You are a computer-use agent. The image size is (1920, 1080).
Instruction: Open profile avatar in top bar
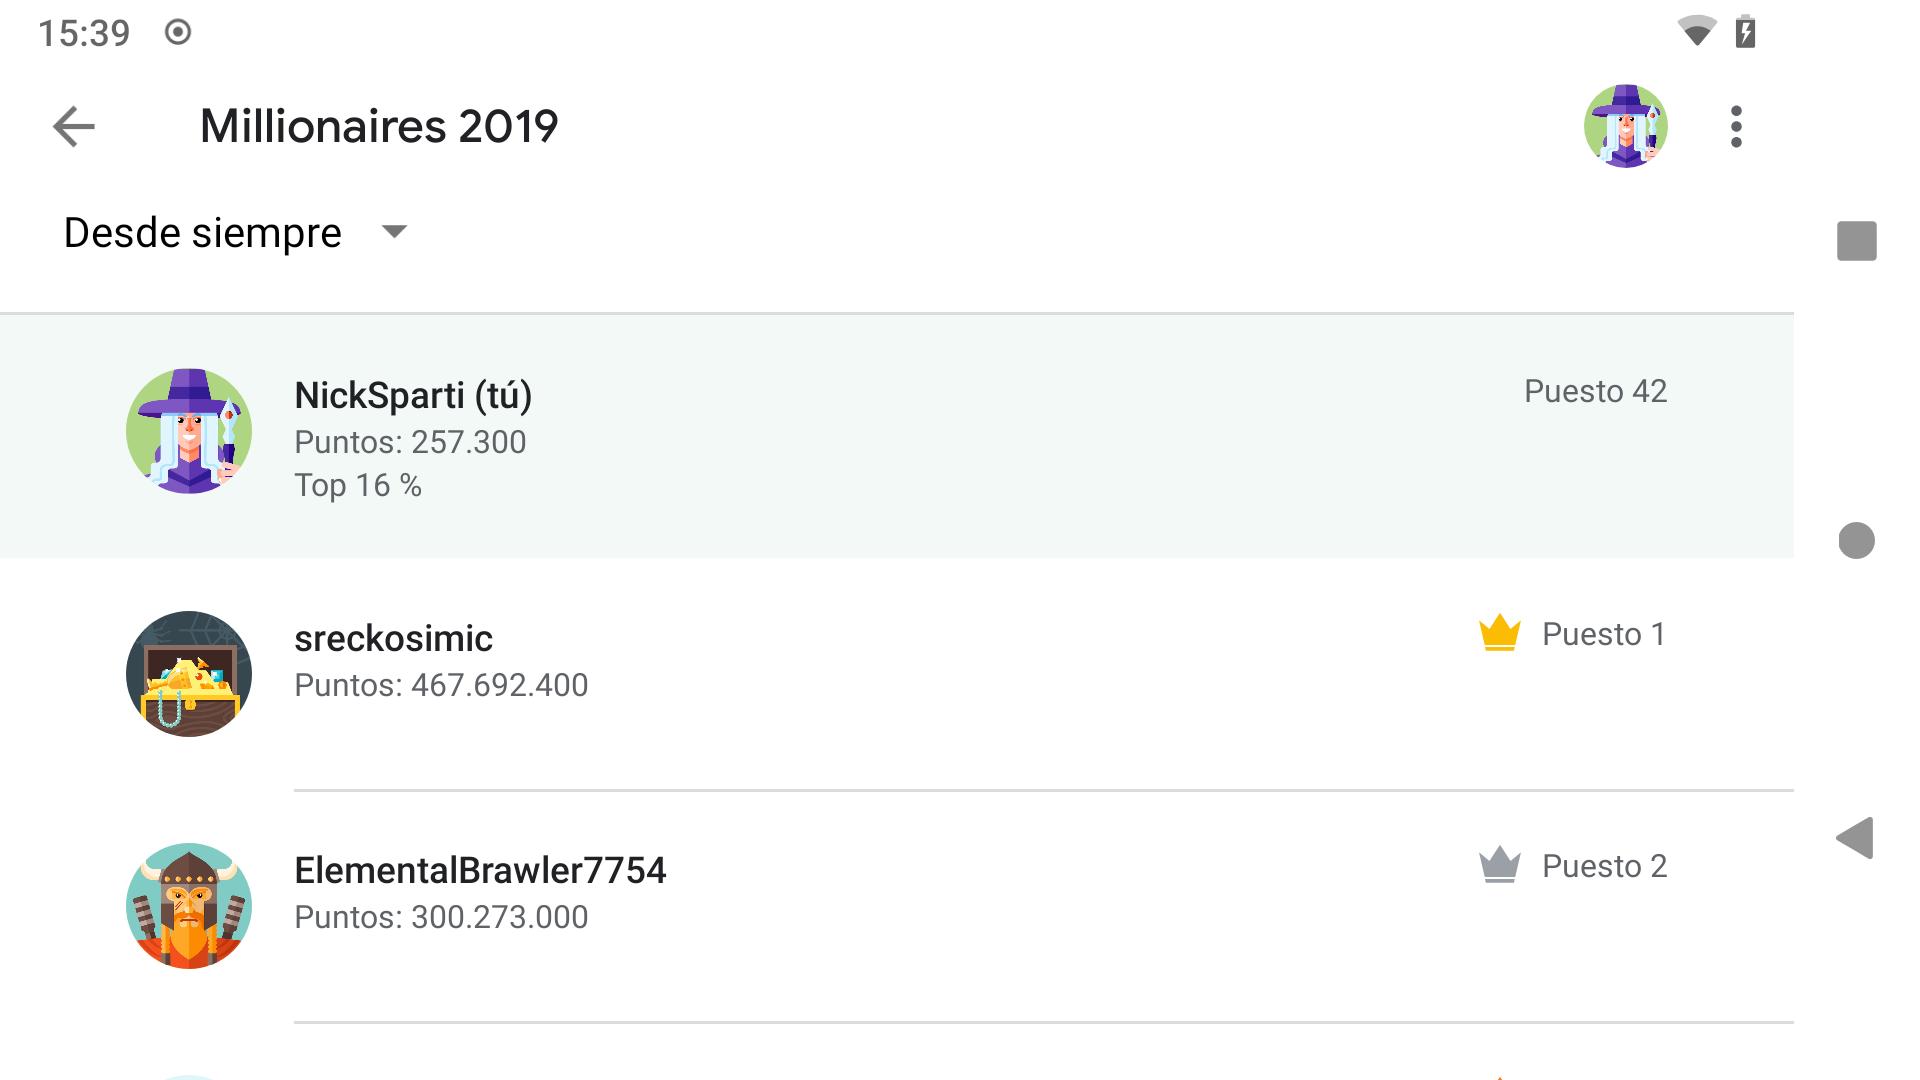(x=1625, y=126)
